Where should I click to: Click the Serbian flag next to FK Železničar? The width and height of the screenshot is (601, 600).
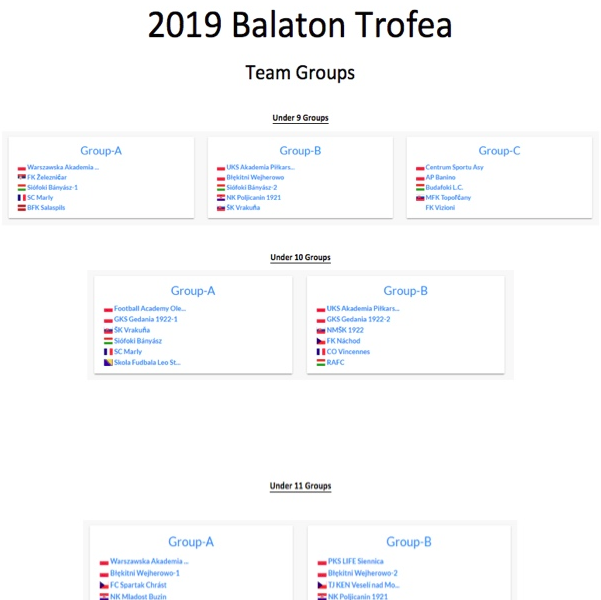point(21,177)
